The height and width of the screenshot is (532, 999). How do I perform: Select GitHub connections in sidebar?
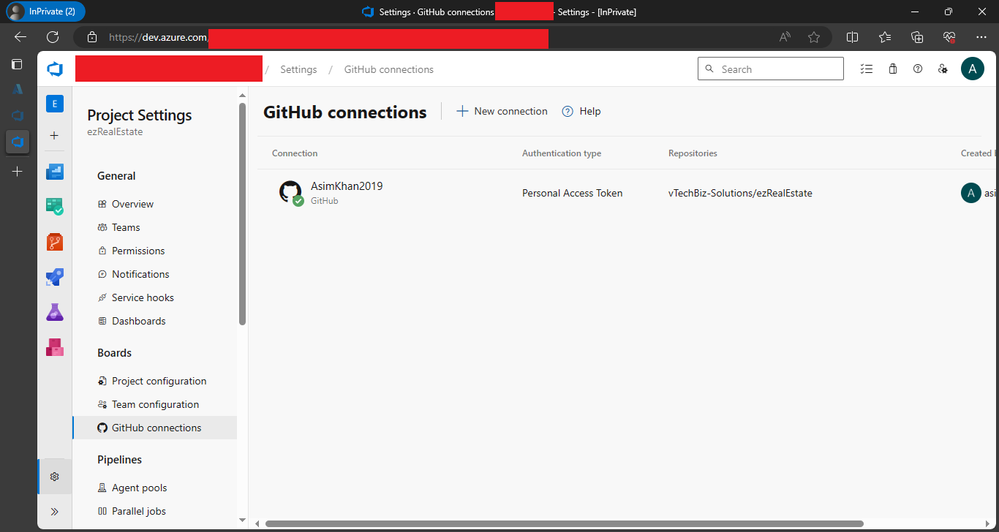[x=155, y=428]
